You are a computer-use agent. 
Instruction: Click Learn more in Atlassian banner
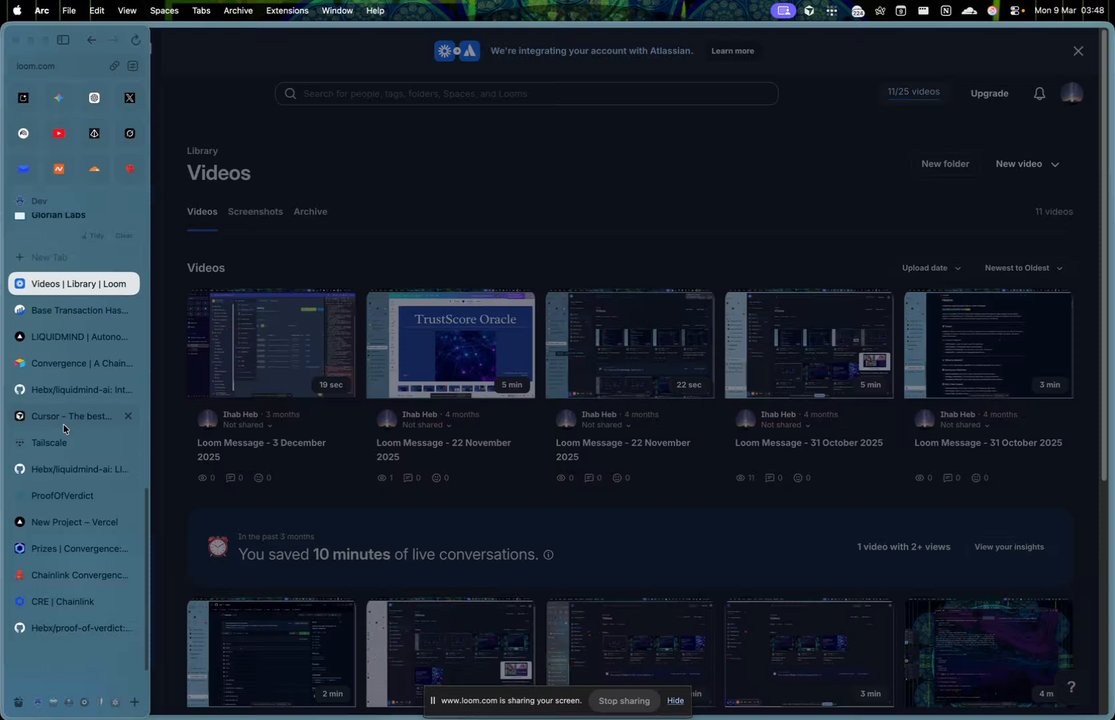pos(732,51)
